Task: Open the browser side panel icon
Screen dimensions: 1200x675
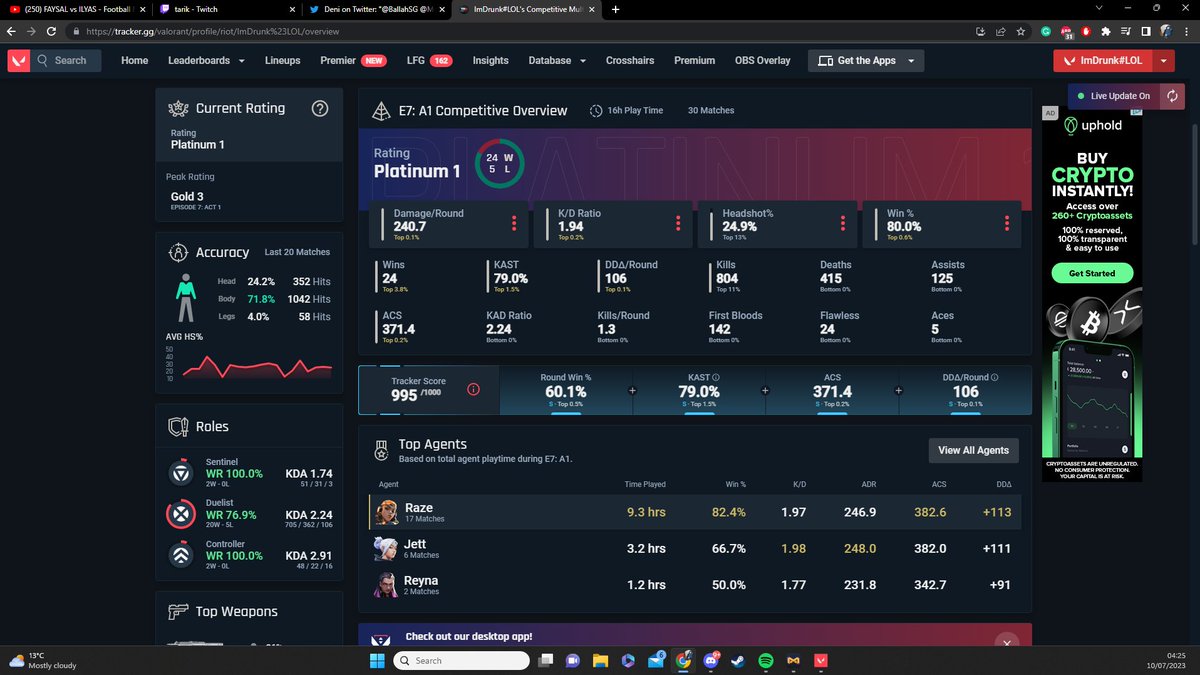Action: tap(1145, 31)
